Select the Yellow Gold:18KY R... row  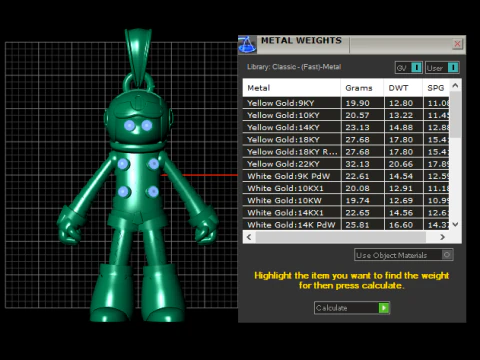(x=346, y=152)
